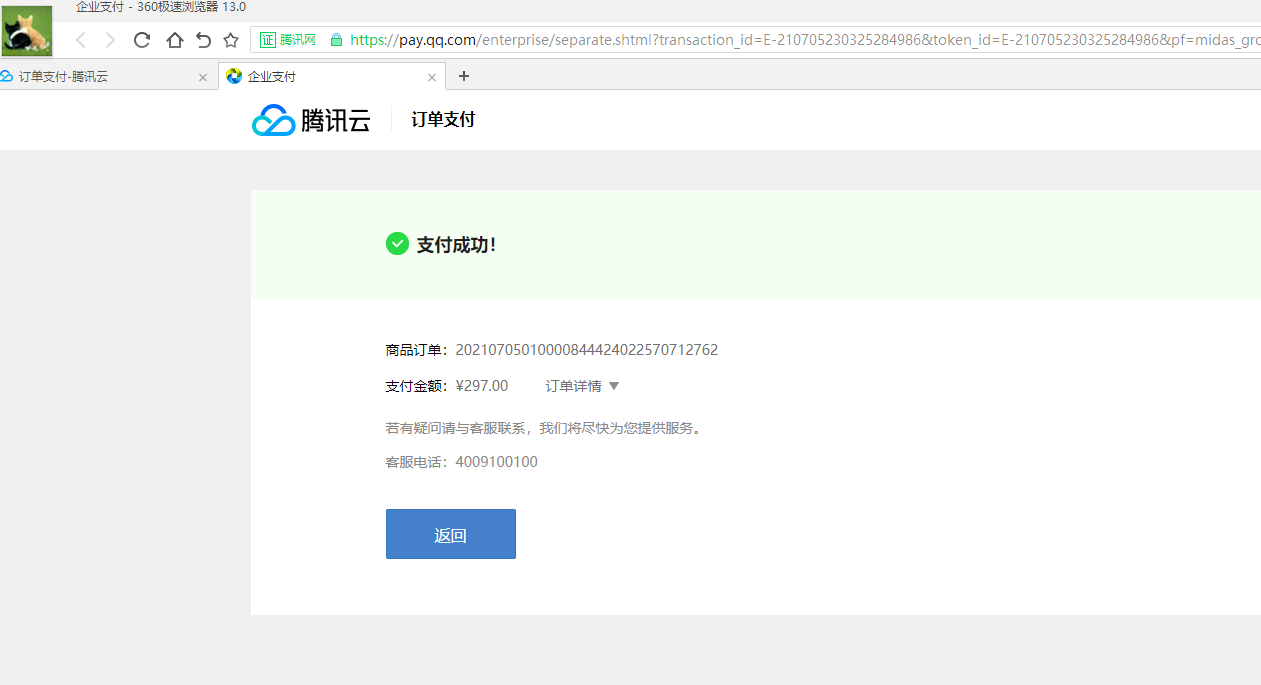Click the green padlock security icon

click(336, 40)
